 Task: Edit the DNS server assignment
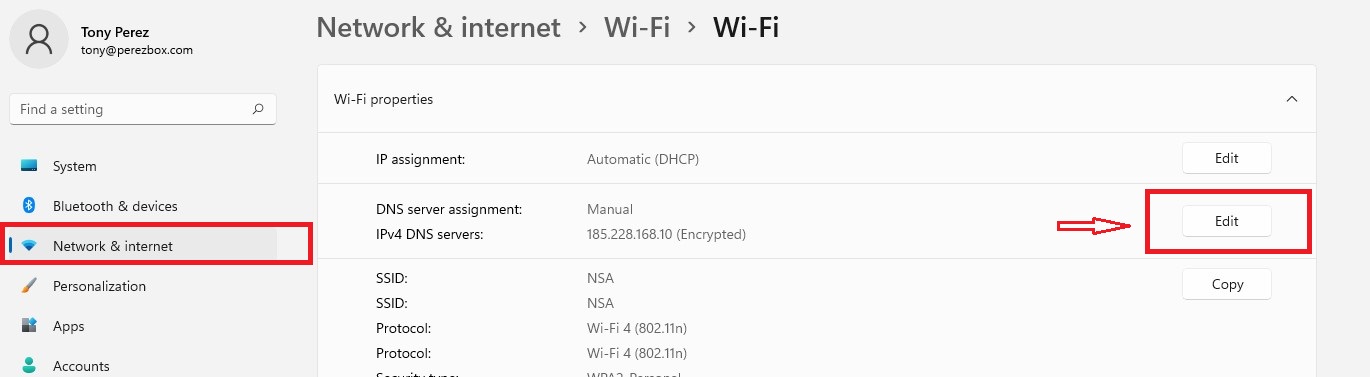pyautogui.click(x=1227, y=221)
